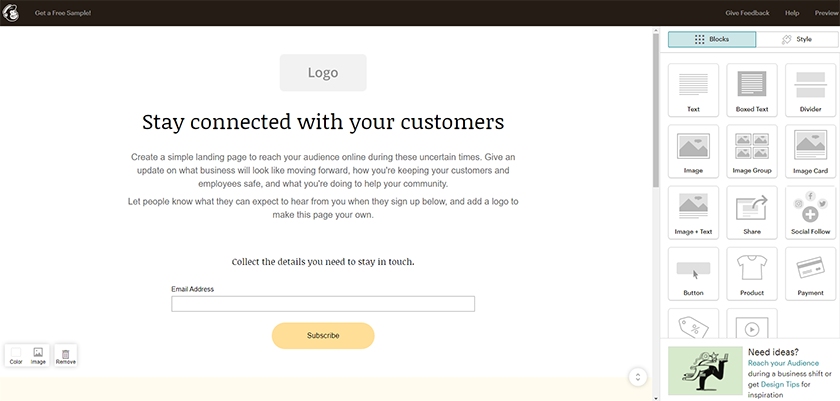Select the Boxed Text block
This screenshot has width=840, height=401.
752,90
